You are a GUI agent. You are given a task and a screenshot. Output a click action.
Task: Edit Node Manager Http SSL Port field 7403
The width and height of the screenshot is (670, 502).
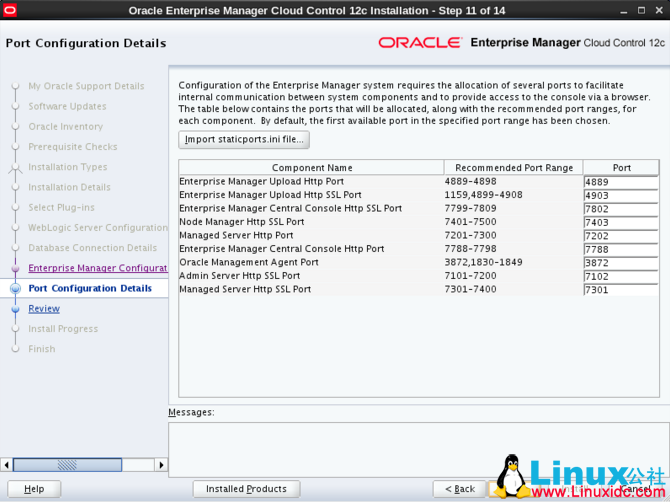(x=620, y=222)
